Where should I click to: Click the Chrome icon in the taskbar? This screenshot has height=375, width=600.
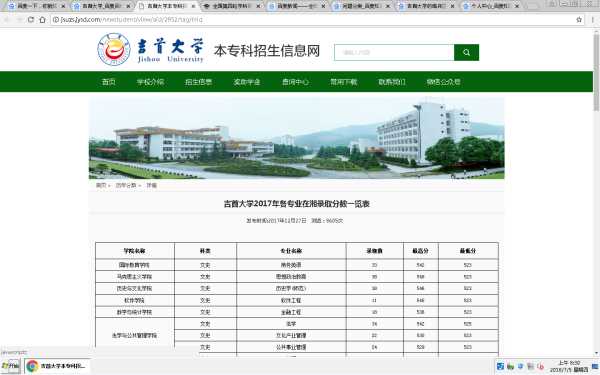pos(32,366)
